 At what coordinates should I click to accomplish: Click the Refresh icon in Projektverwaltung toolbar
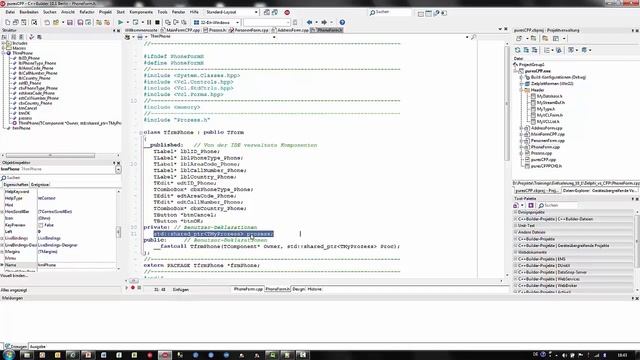[518, 50]
